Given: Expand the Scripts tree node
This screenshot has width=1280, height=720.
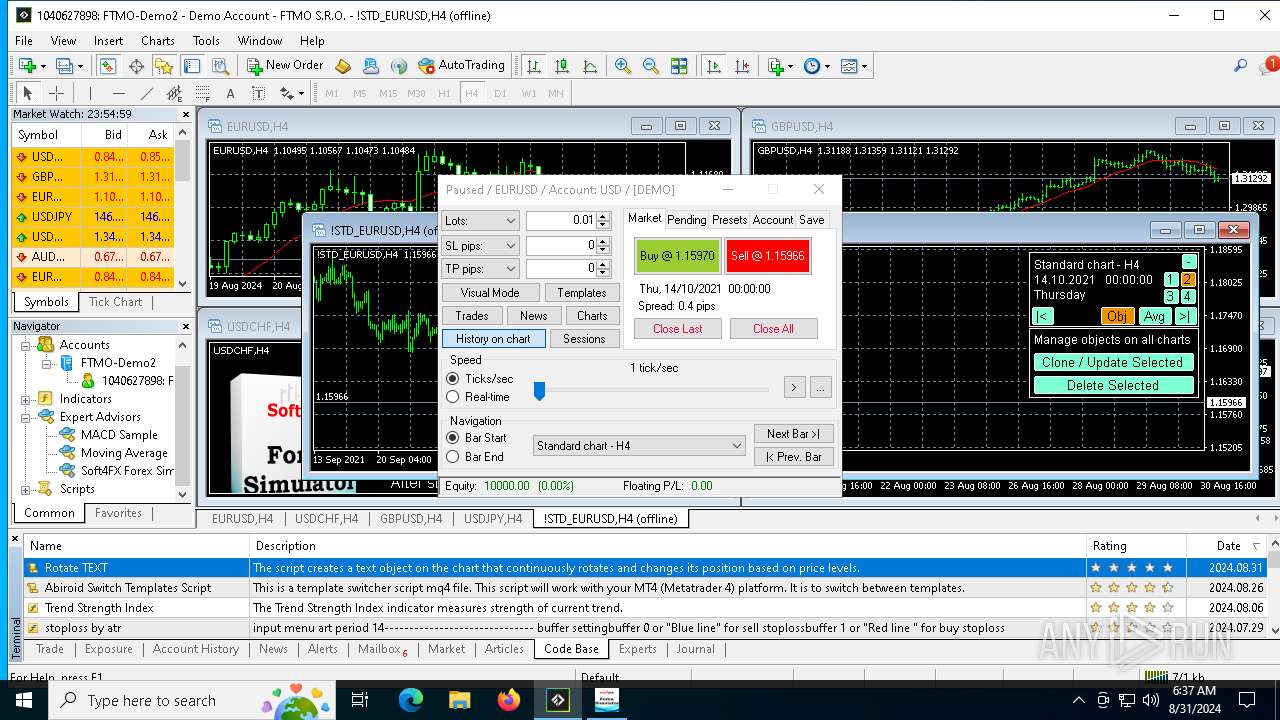Looking at the screenshot, I should coord(27,489).
